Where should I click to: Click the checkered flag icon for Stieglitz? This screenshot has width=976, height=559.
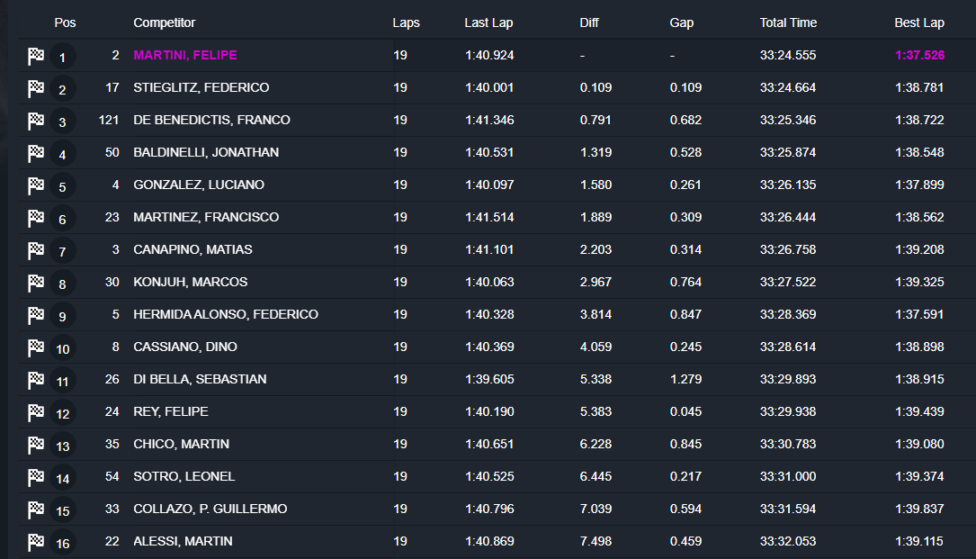pyautogui.click(x=36, y=89)
